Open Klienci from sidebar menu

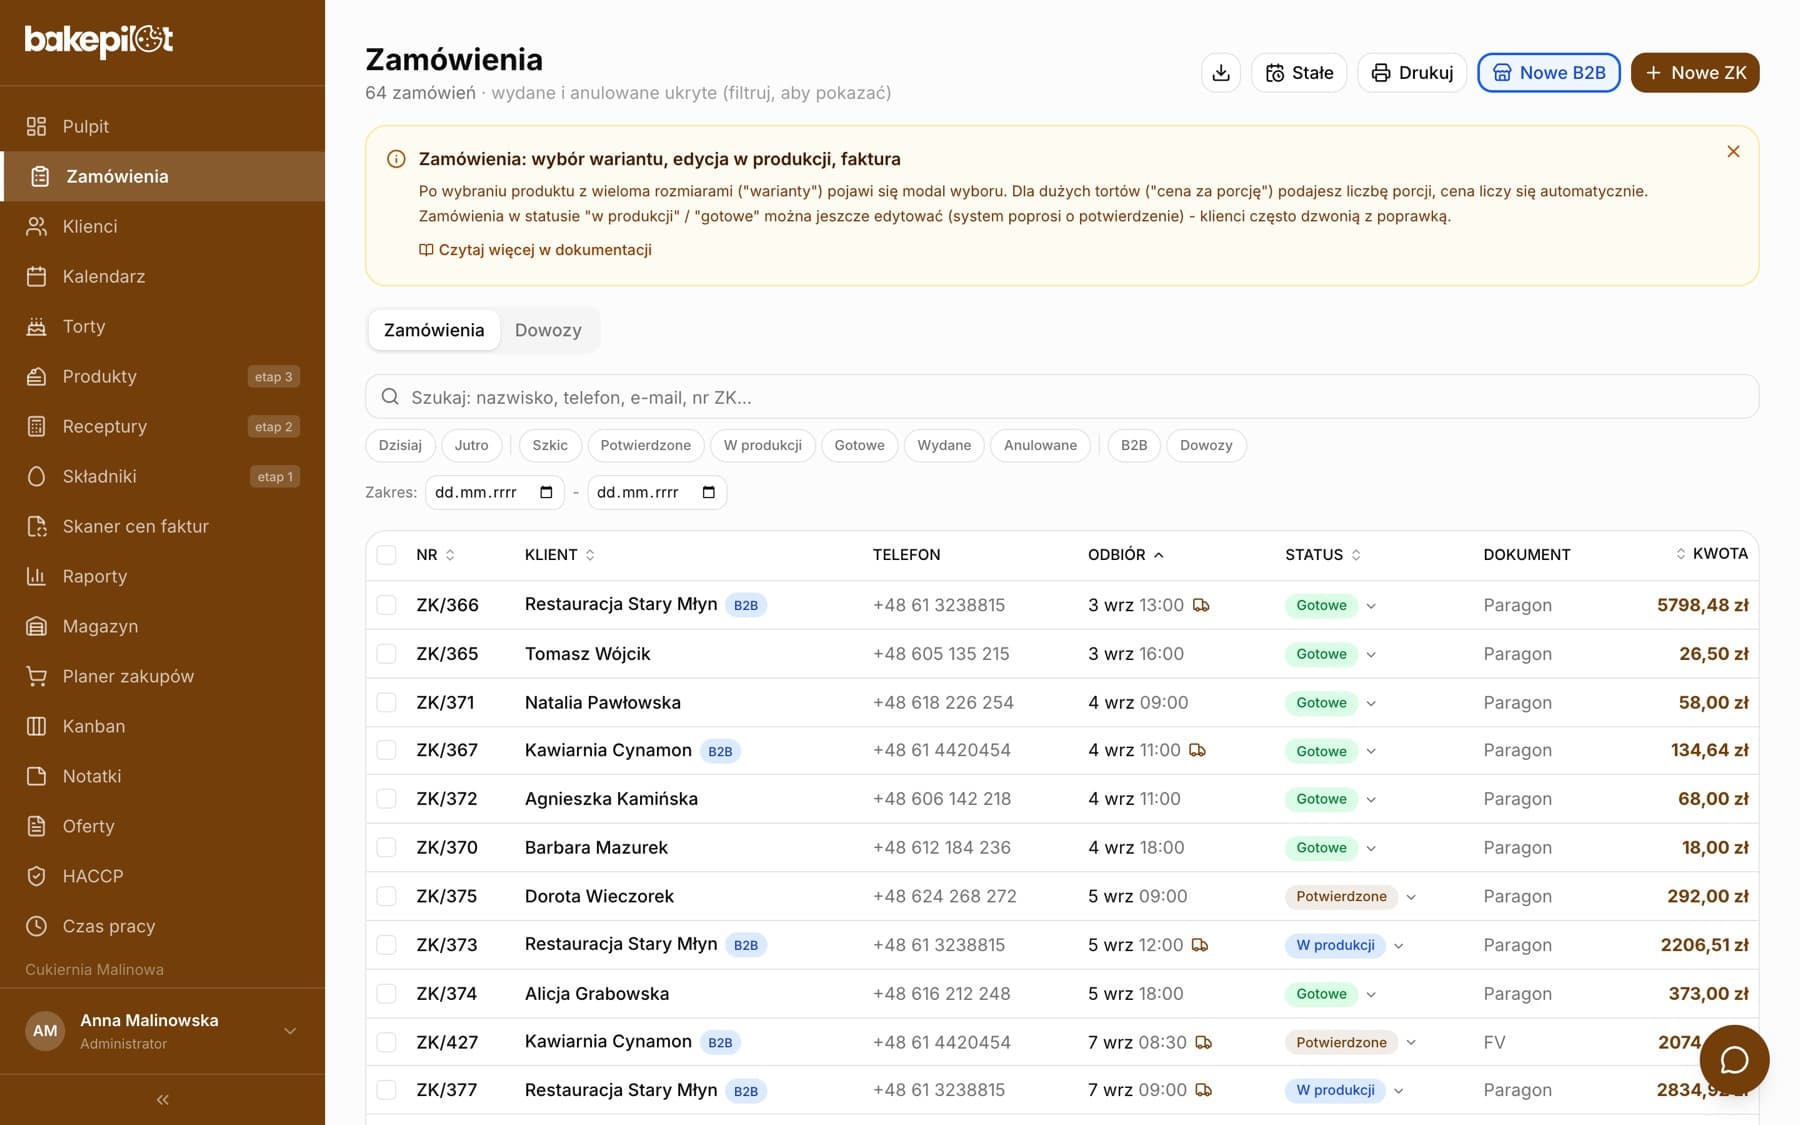162,226
